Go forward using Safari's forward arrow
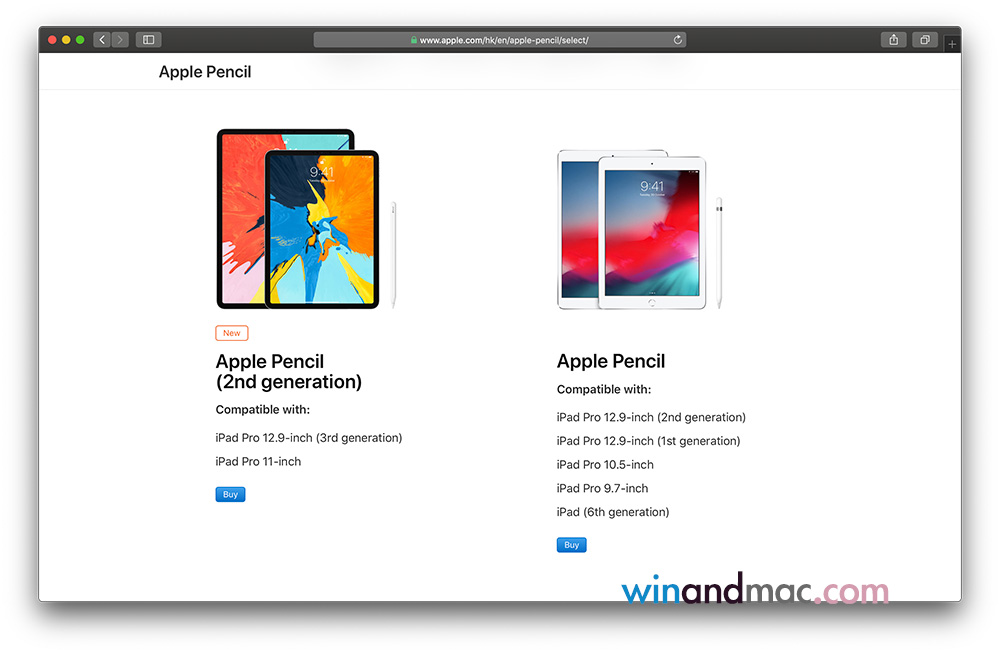Screen dimensions: 1000x653 click(x=120, y=40)
